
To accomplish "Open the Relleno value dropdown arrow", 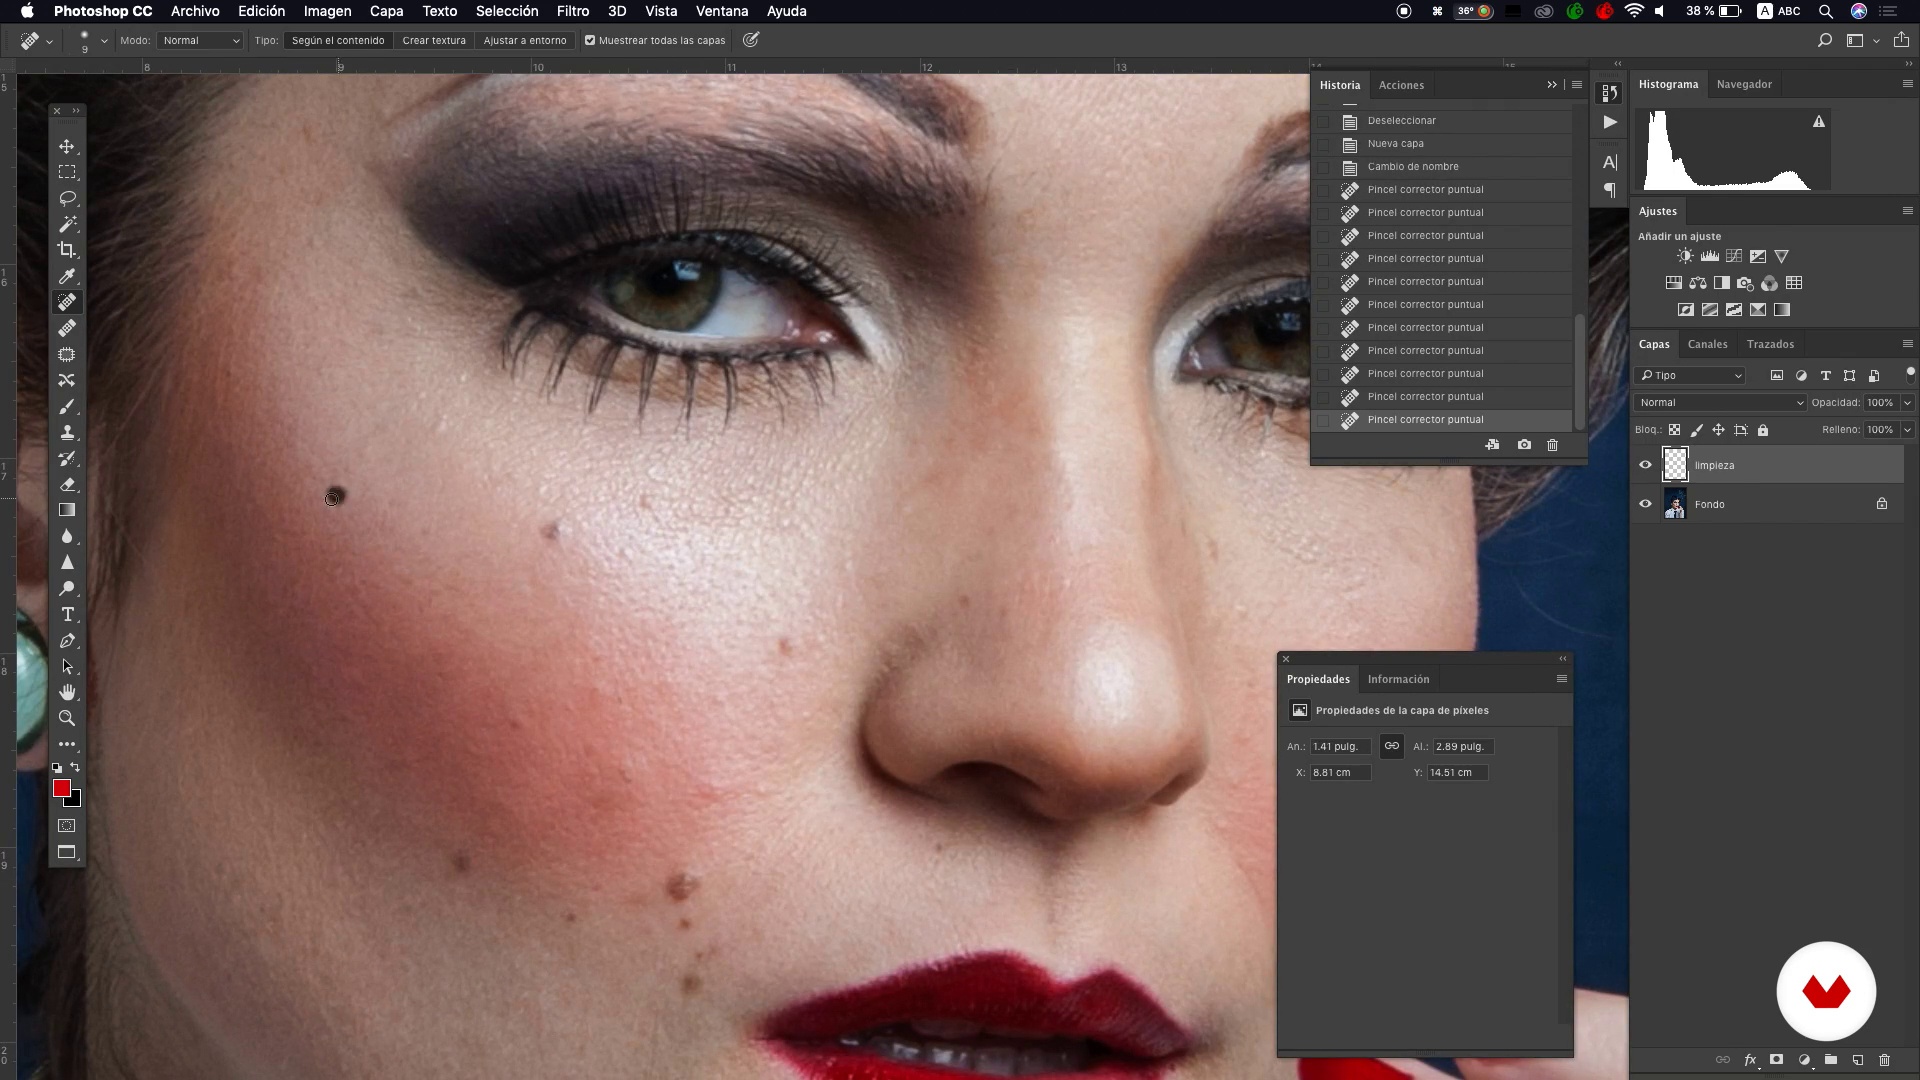I will point(1907,430).
